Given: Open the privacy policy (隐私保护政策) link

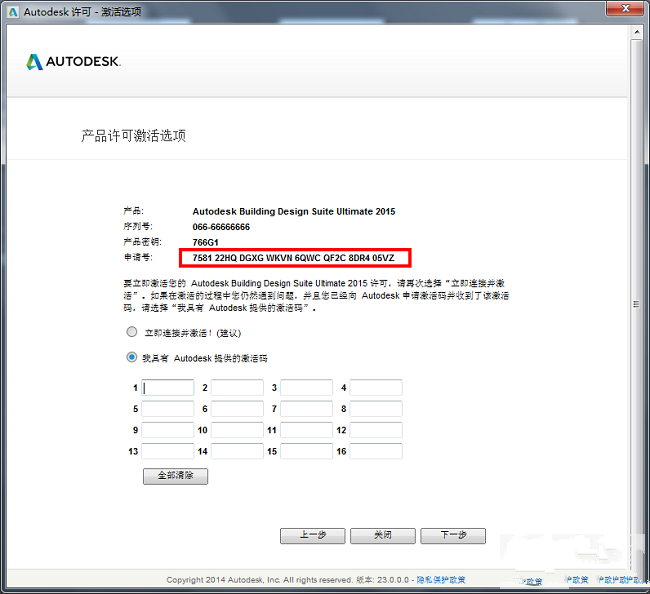Looking at the screenshot, I should coord(441,580).
